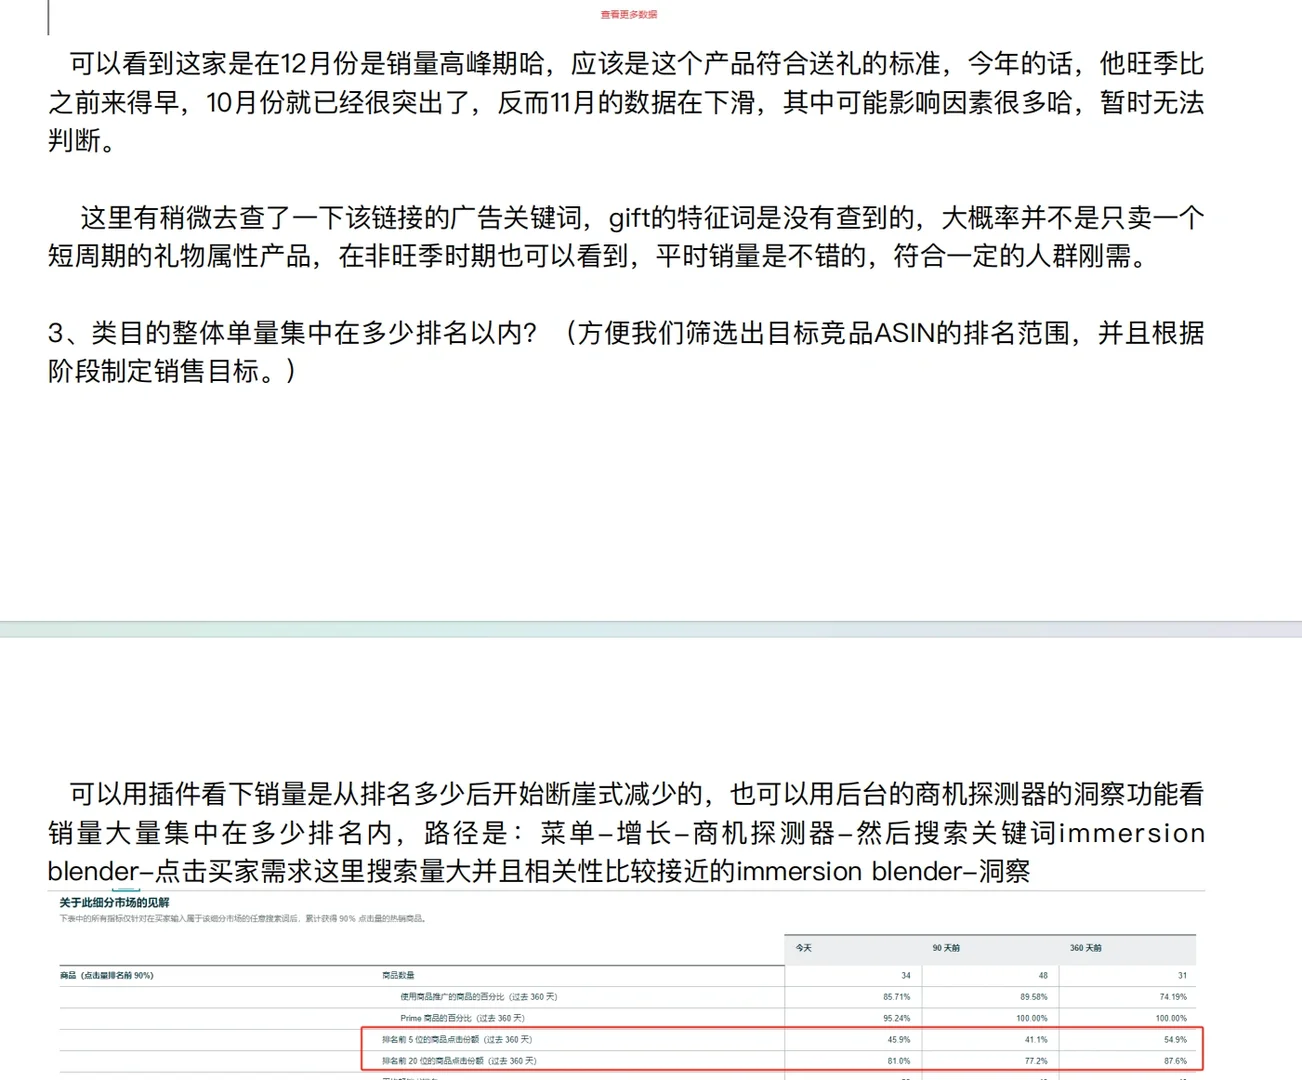The width and height of the screenshot is (1302, 1080).
Task: Select the heading 关于此细分市场的见解
Action: click(x=114, y=902)
